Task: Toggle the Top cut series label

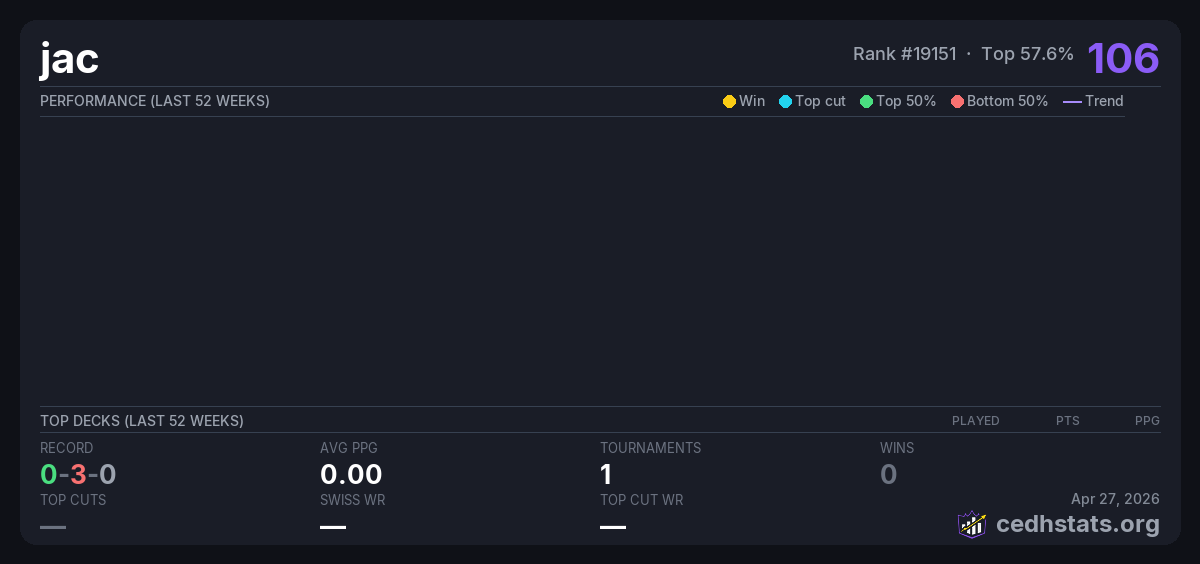Action: (x=820, y=101)
